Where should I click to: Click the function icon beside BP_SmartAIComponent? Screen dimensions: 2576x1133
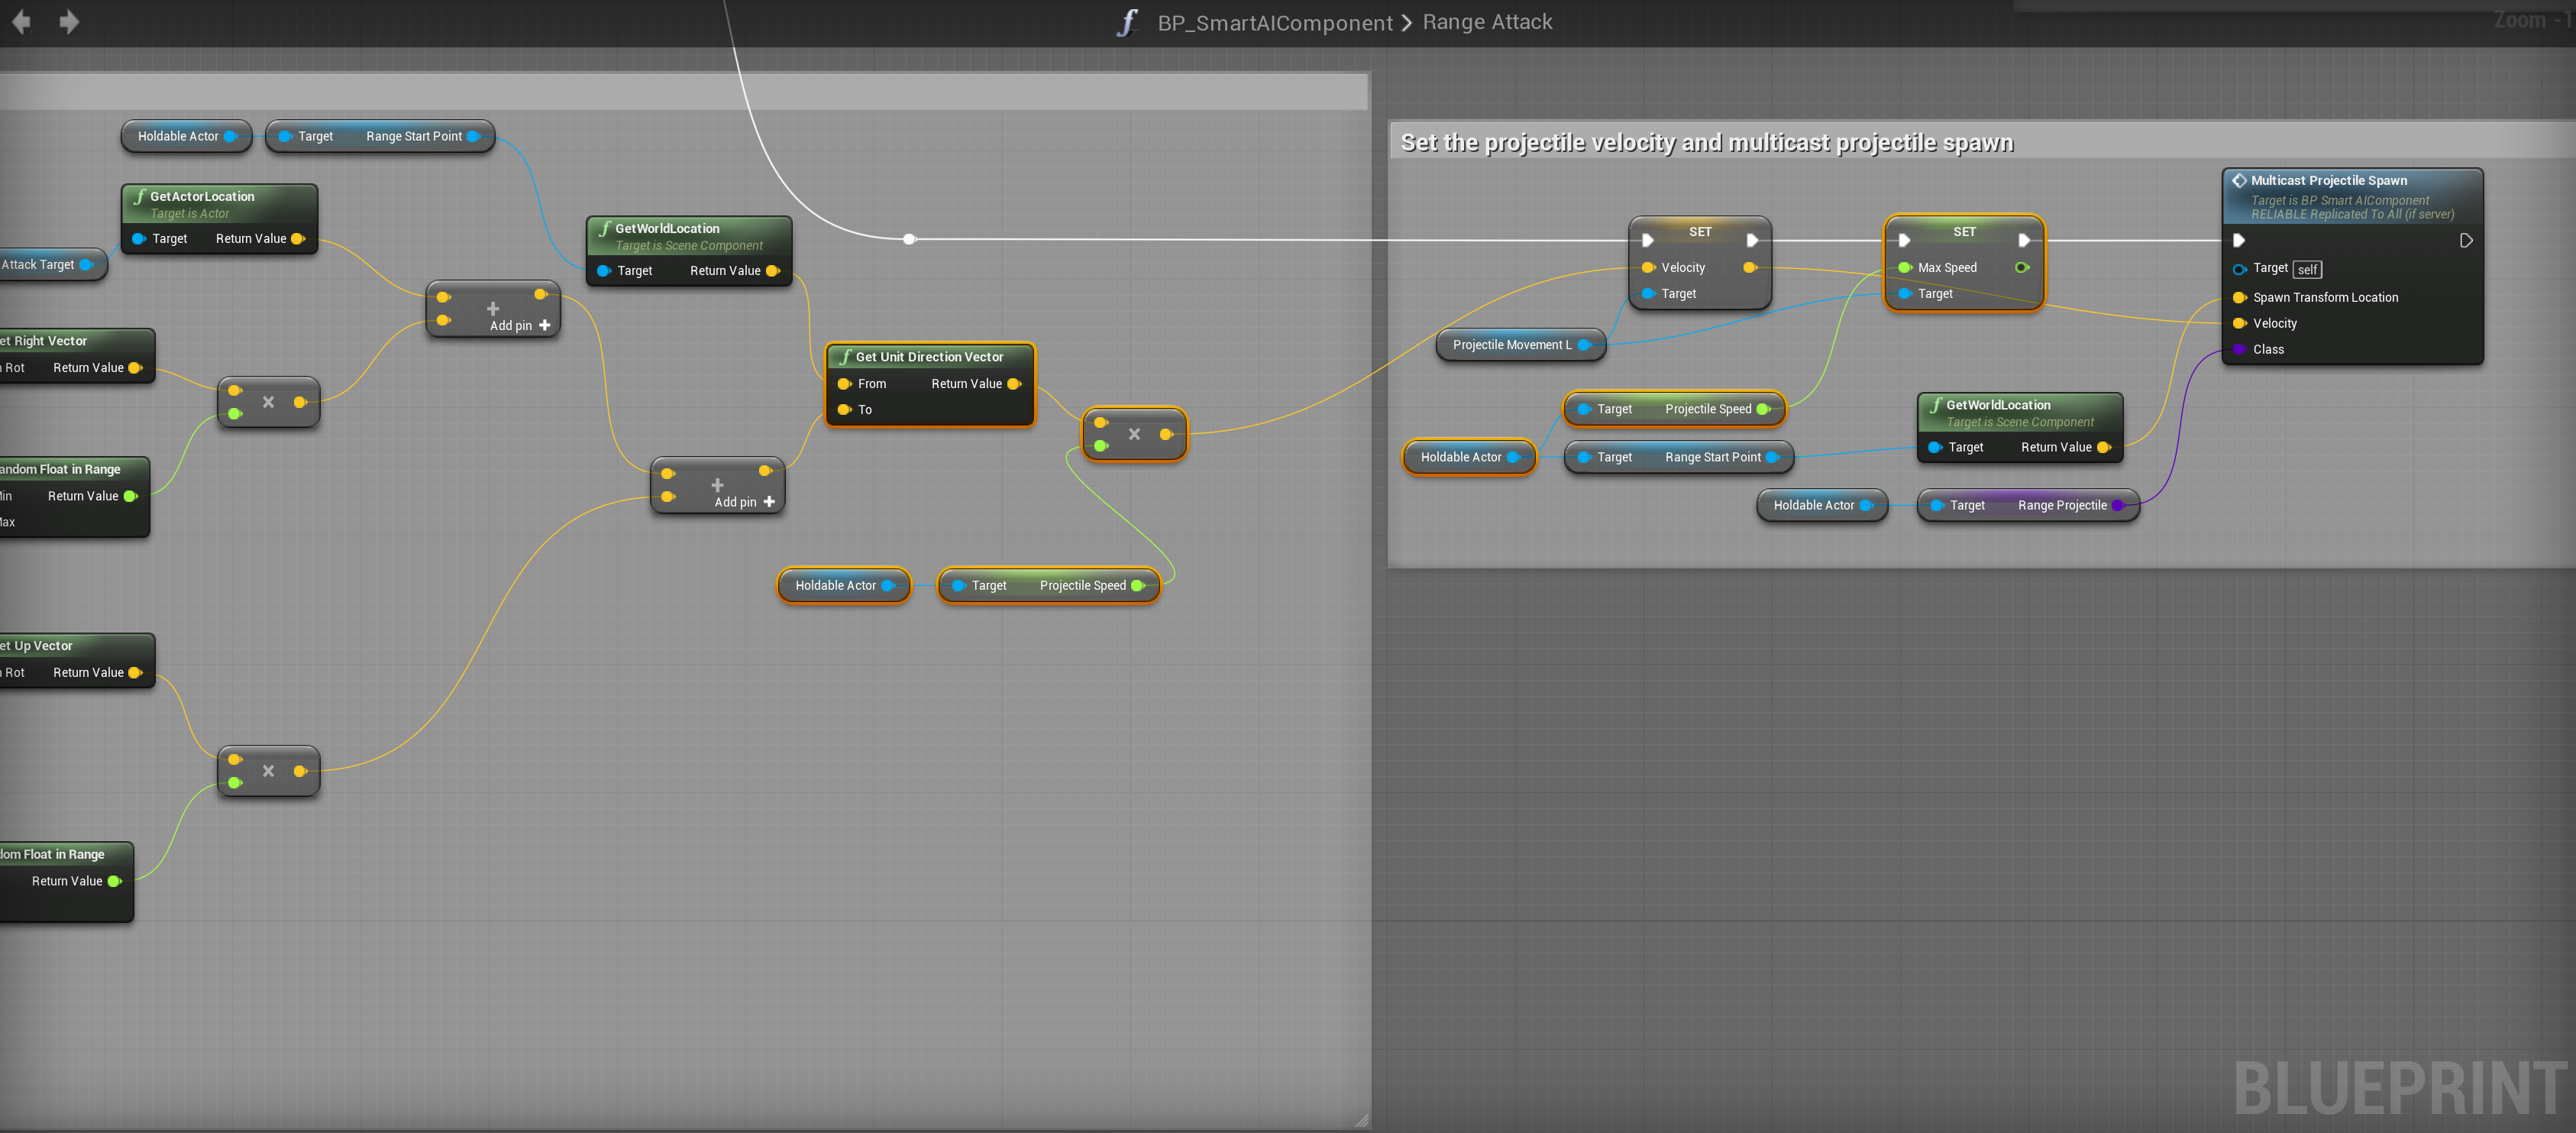[1127, 22]
